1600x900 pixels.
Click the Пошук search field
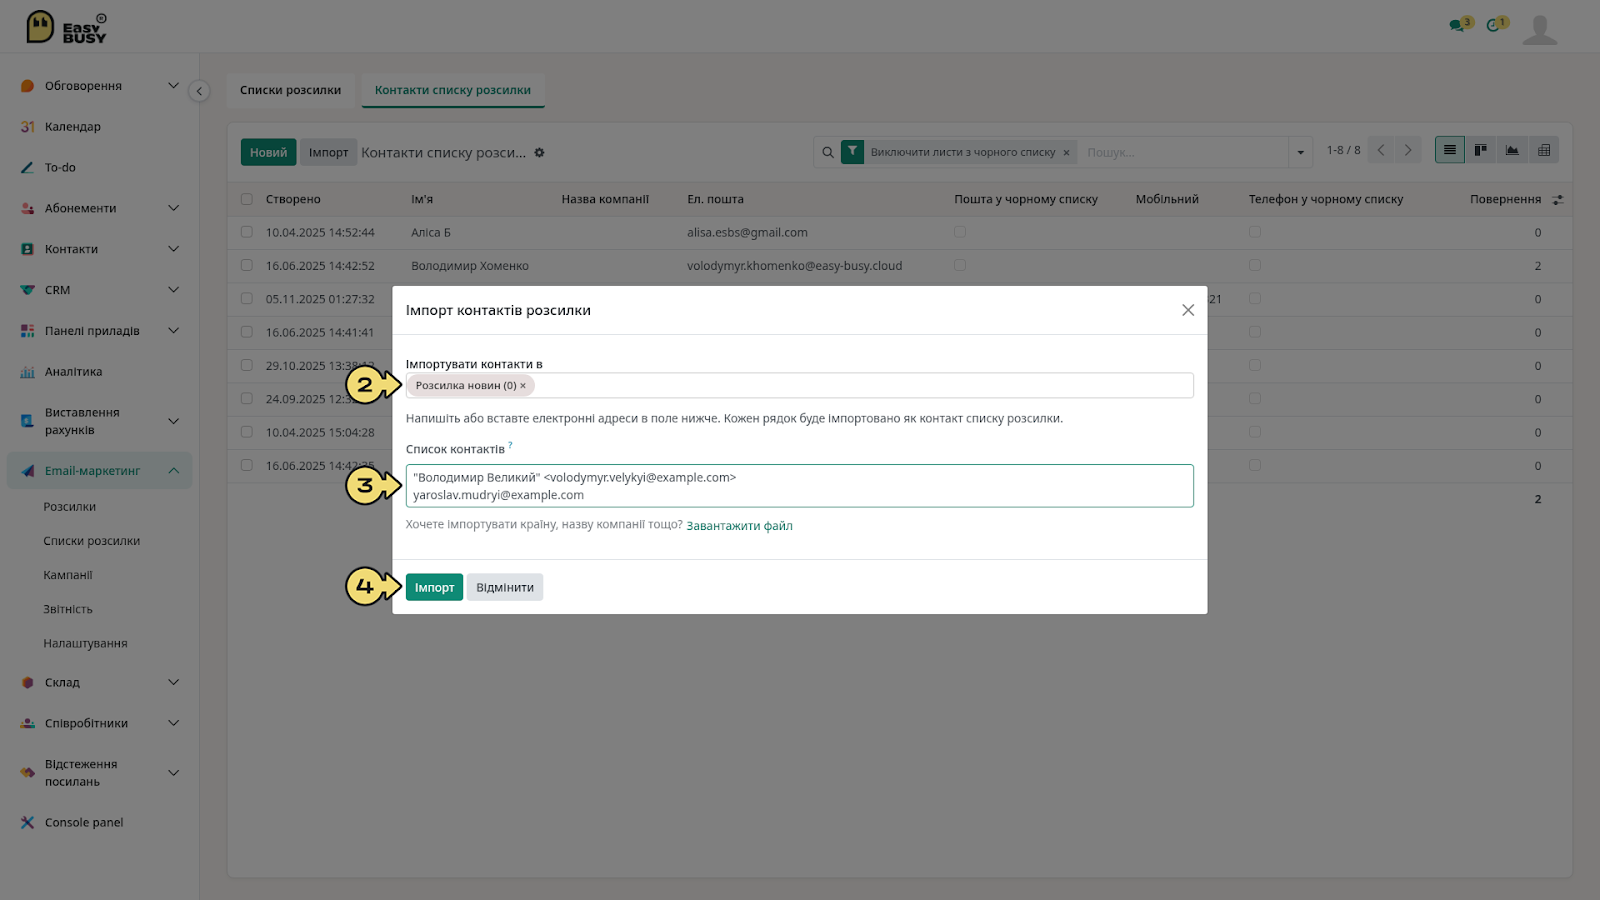pos(1185,153)
